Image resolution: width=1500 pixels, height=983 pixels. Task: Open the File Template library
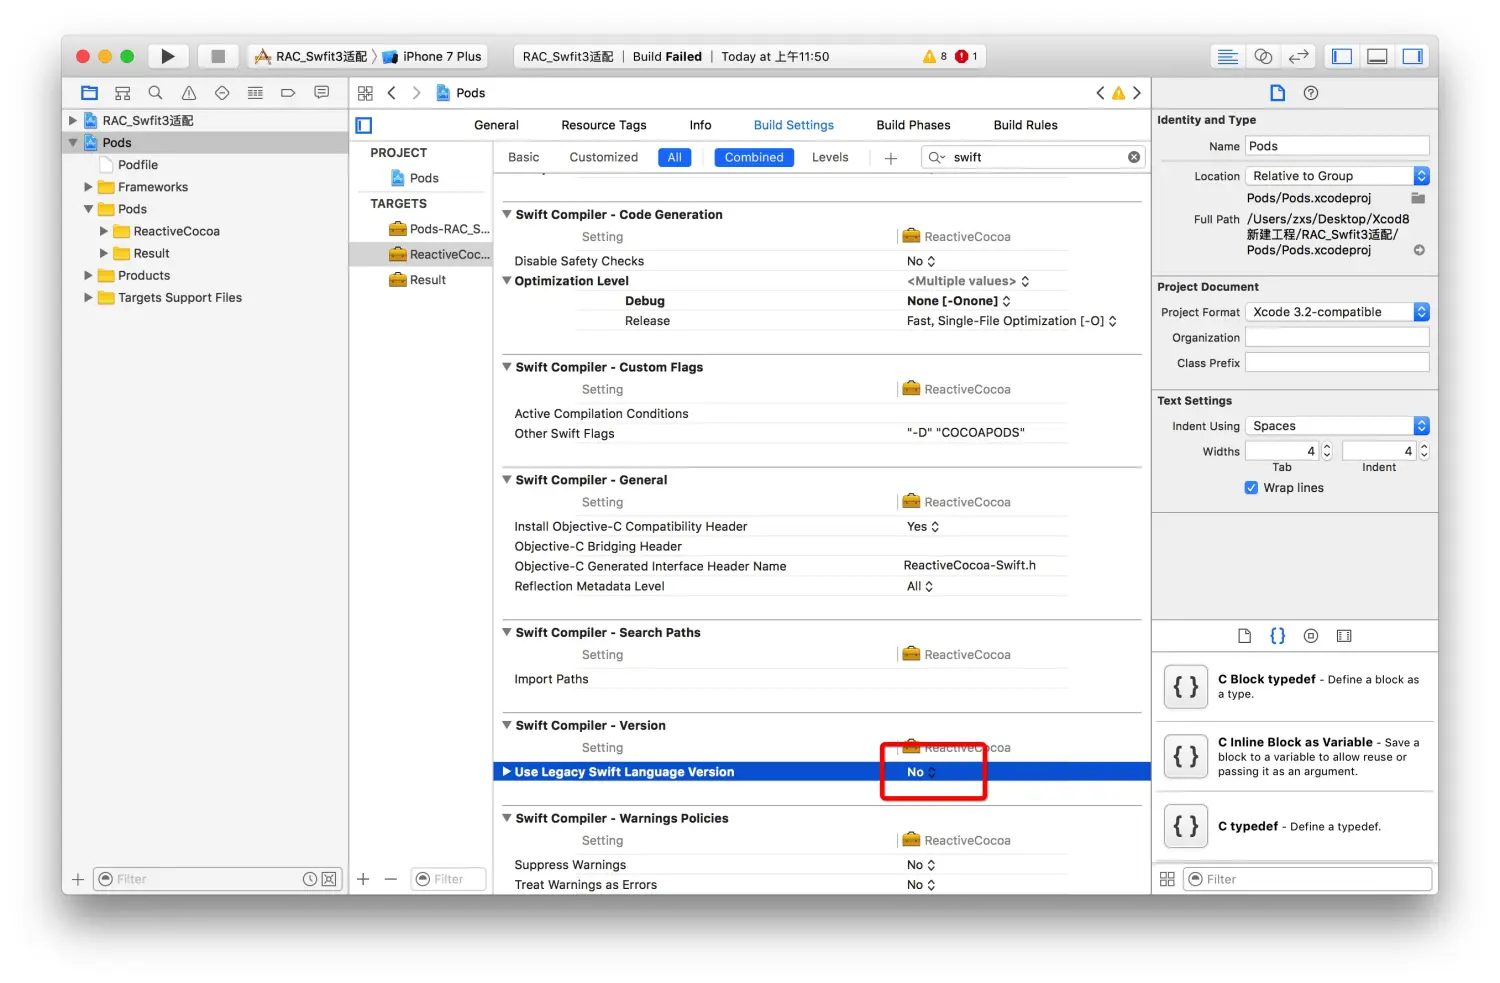coord(1244,636)
